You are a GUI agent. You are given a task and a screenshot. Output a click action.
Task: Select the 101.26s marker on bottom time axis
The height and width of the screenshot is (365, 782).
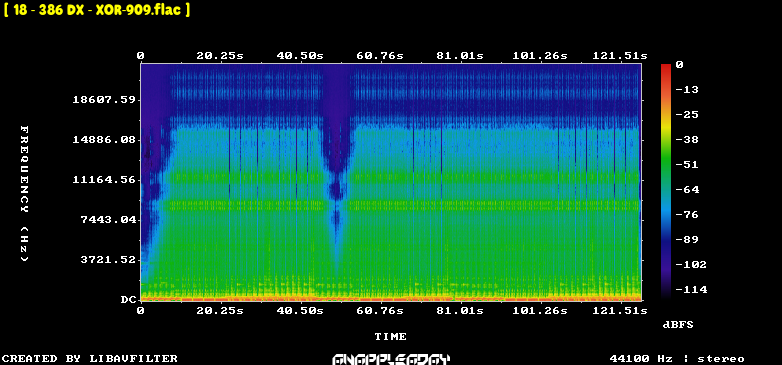point(540,311)
